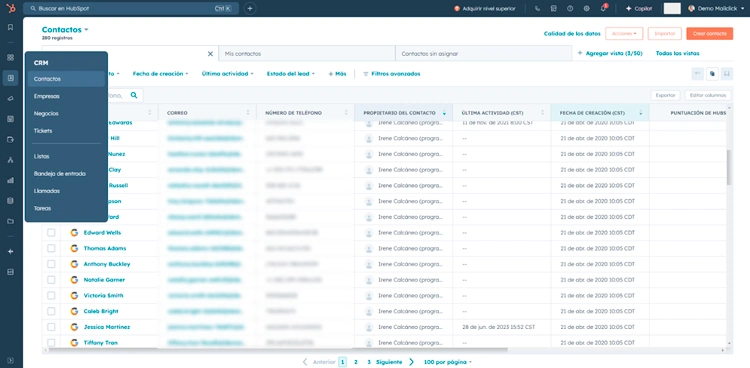Screen dimensions: 750x368
Task: Click the vertical table scrollbar thumb
Action: pyautogui.click(x=729, y=167)
